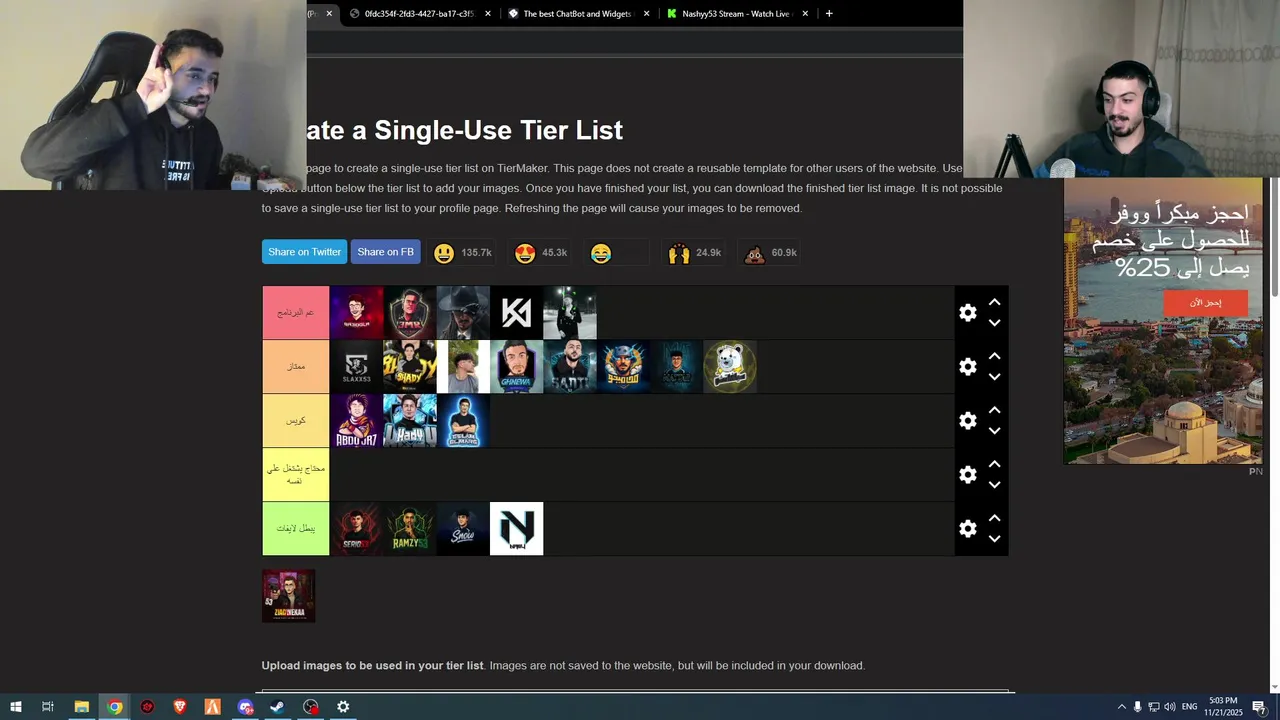Select the SERIO avatar image

point(356,529)
